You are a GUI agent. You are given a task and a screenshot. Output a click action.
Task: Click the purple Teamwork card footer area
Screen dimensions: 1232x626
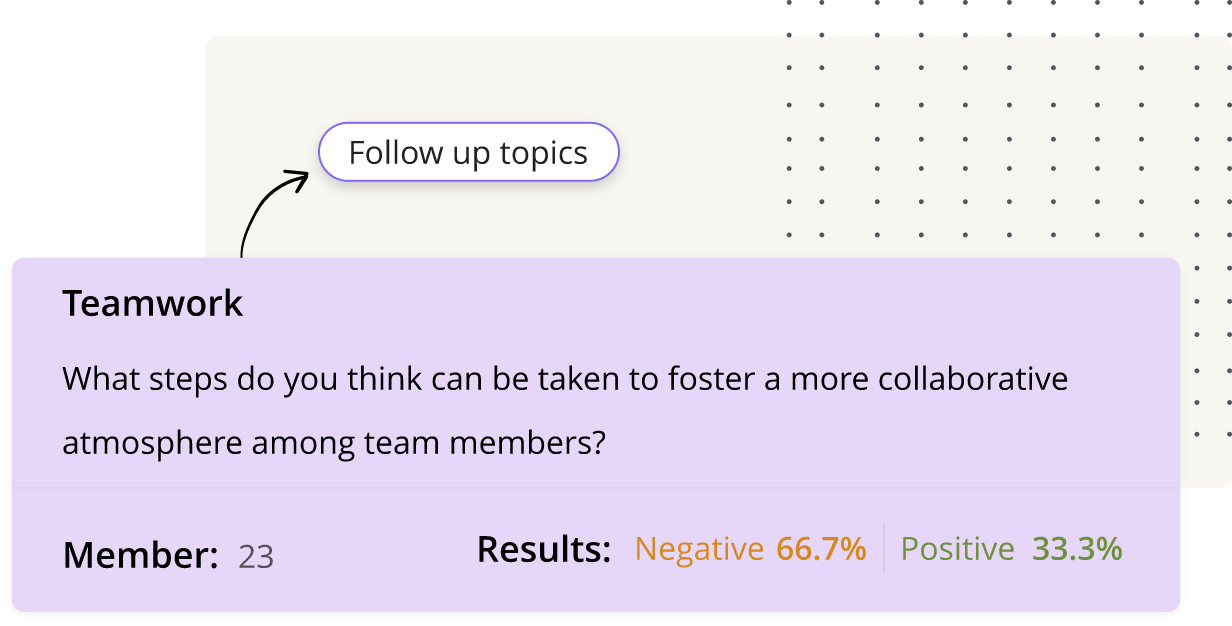click(x=596, y=549)
